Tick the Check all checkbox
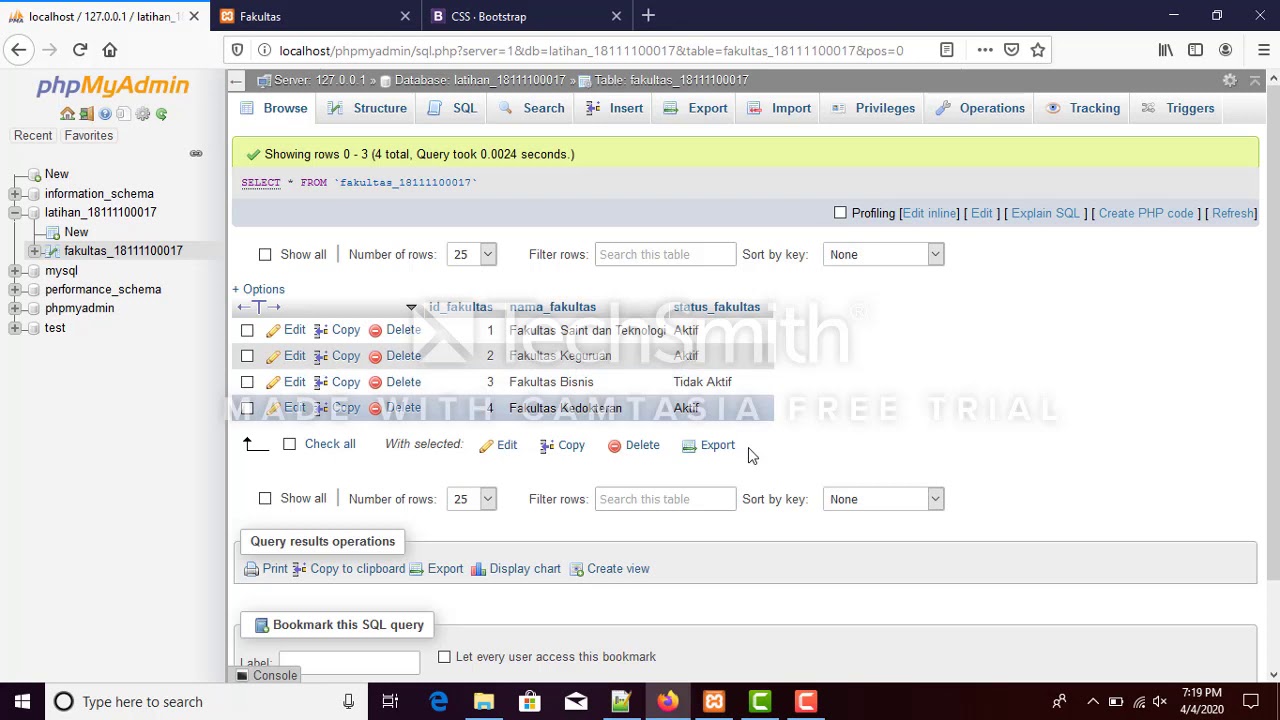The image size is (1280, 720). 289,444
